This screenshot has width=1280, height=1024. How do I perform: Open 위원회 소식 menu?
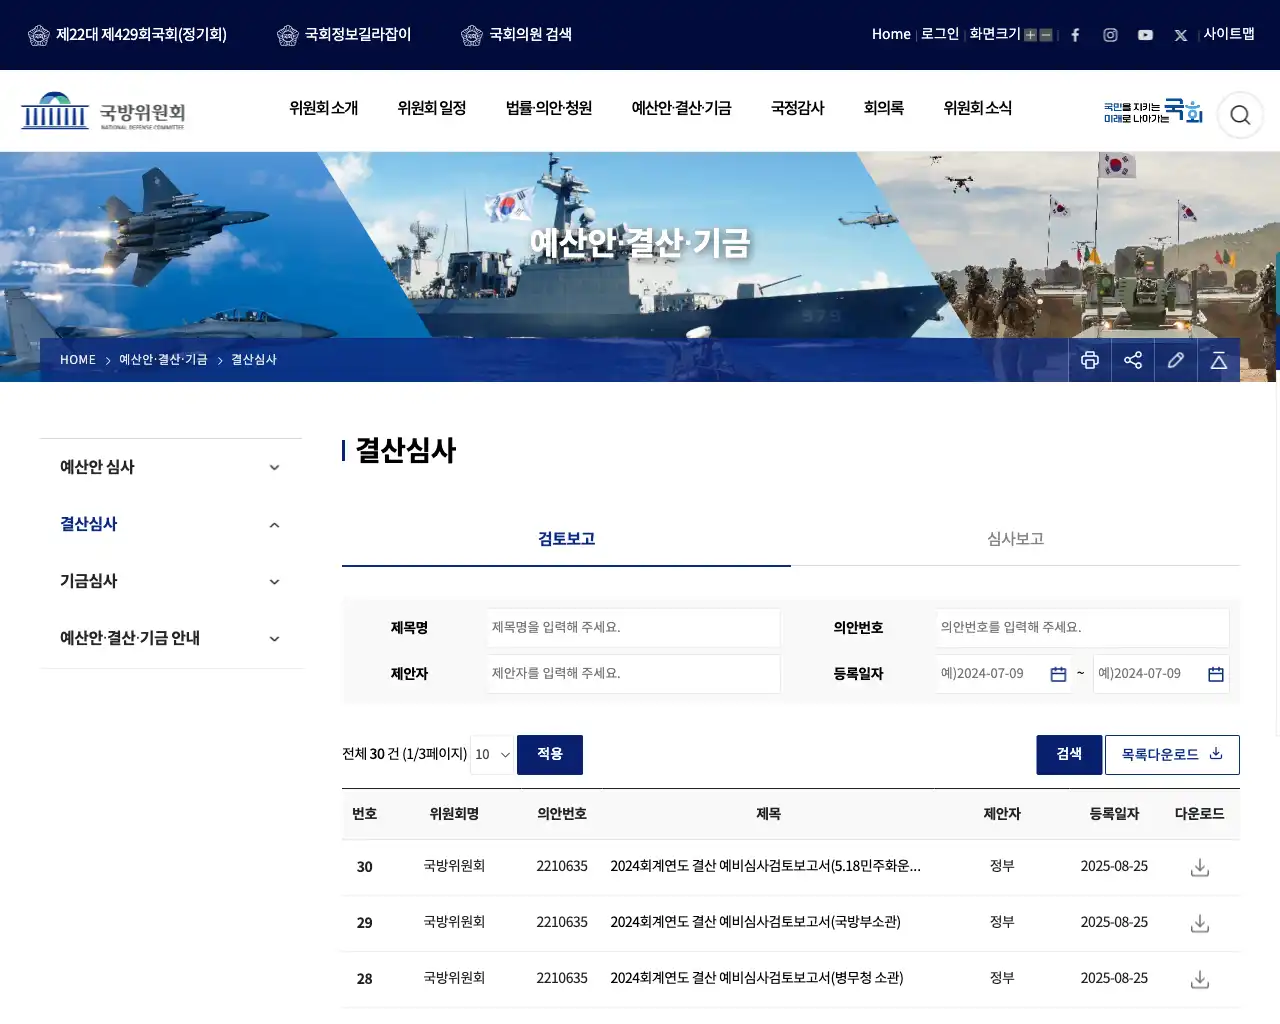point(977,108)
